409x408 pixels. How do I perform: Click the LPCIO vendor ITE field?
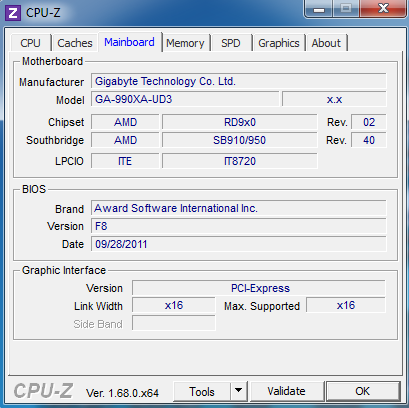click(x=125, y=161)
